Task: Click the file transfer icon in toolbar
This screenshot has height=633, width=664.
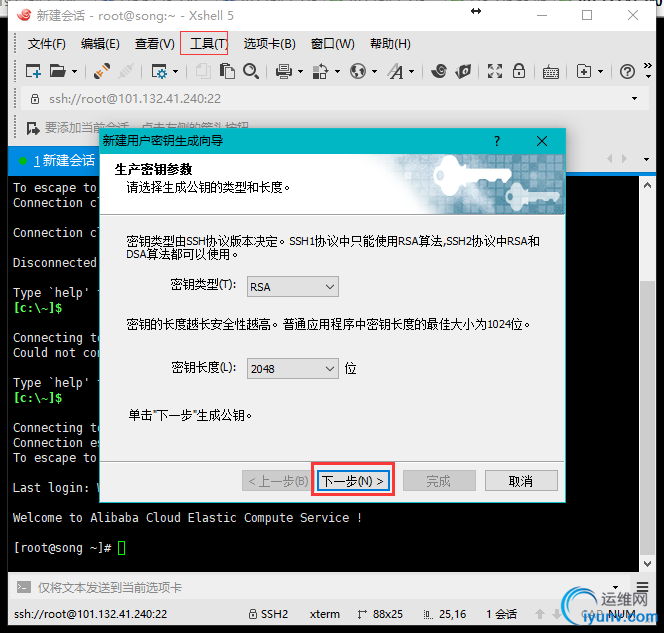Action: pos(321,71)
